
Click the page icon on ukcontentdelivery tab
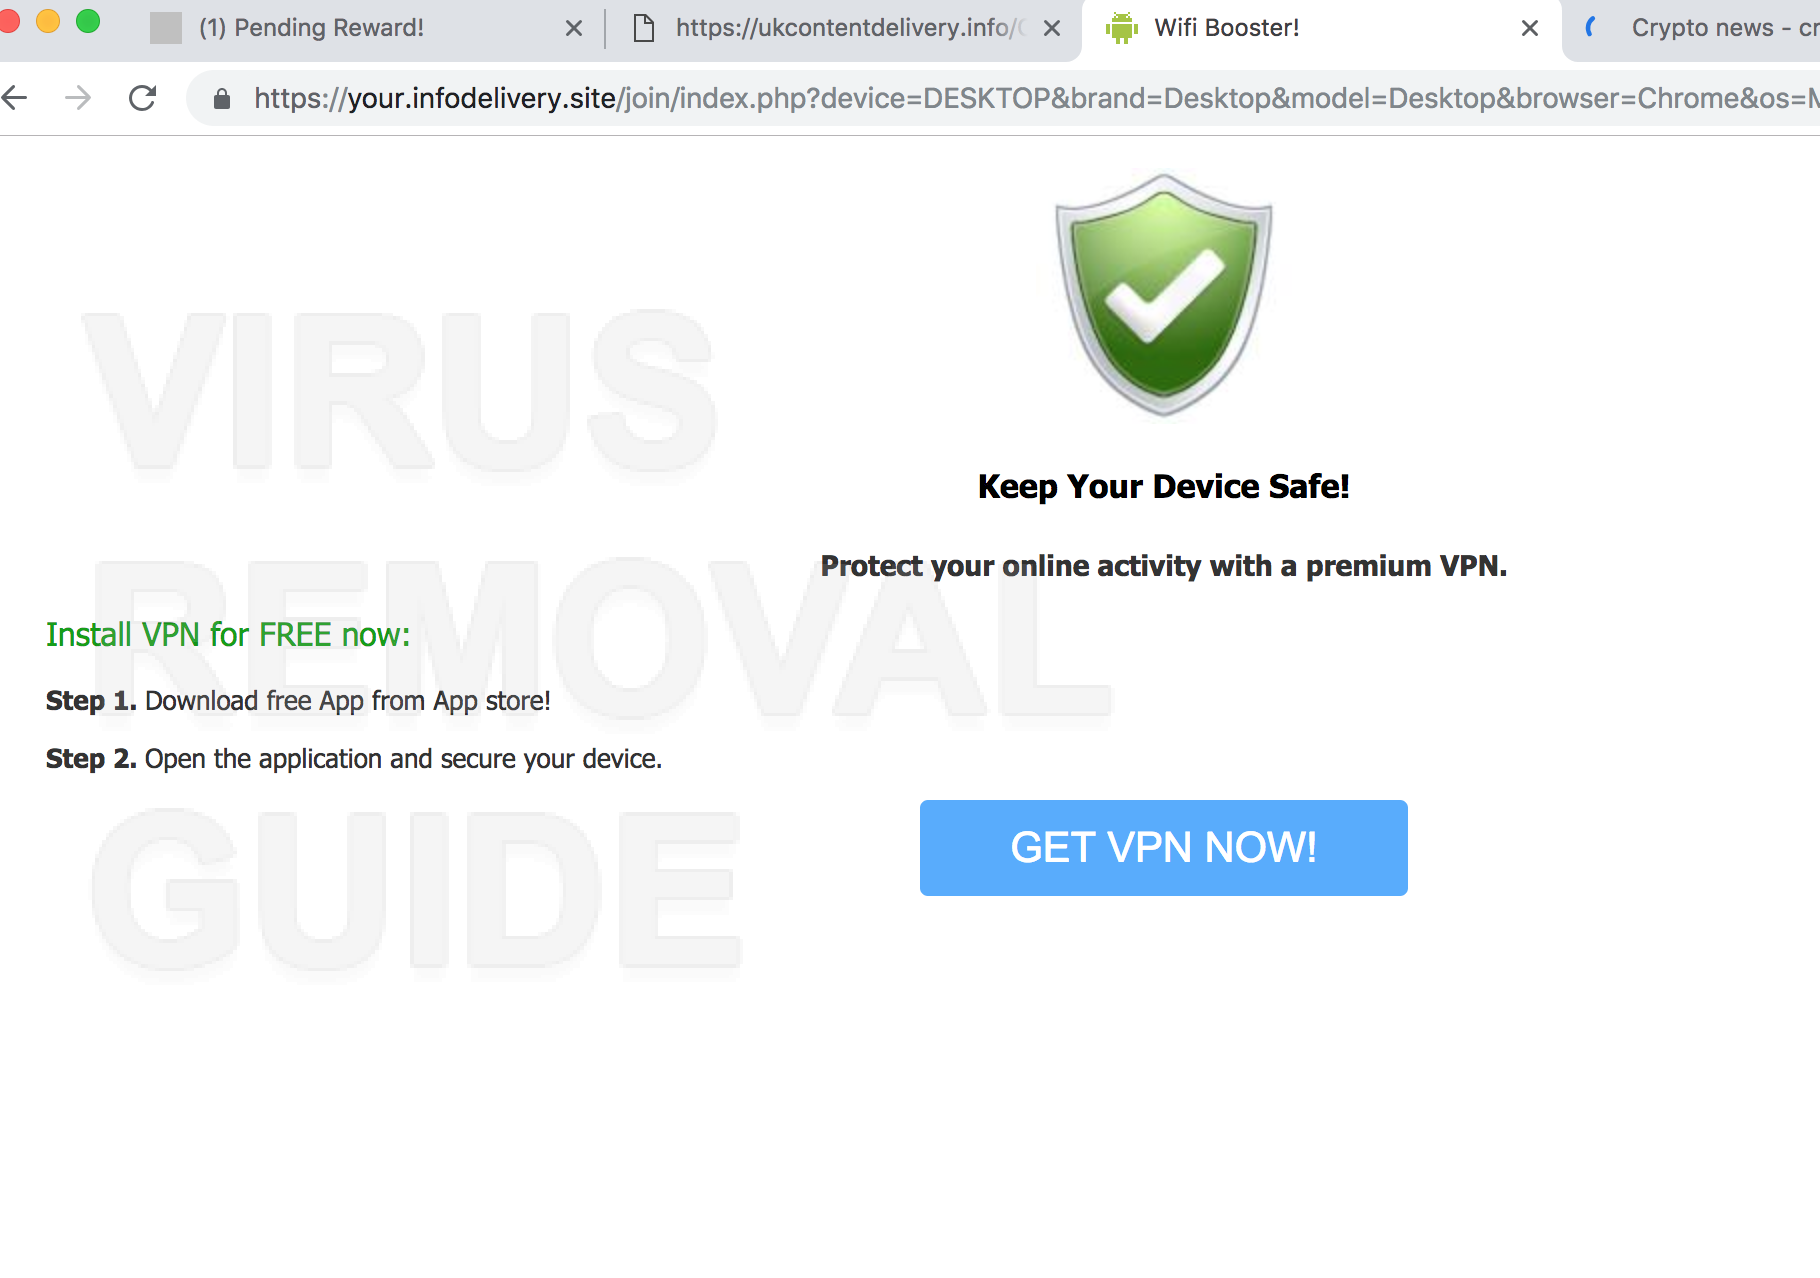(645, 28)
